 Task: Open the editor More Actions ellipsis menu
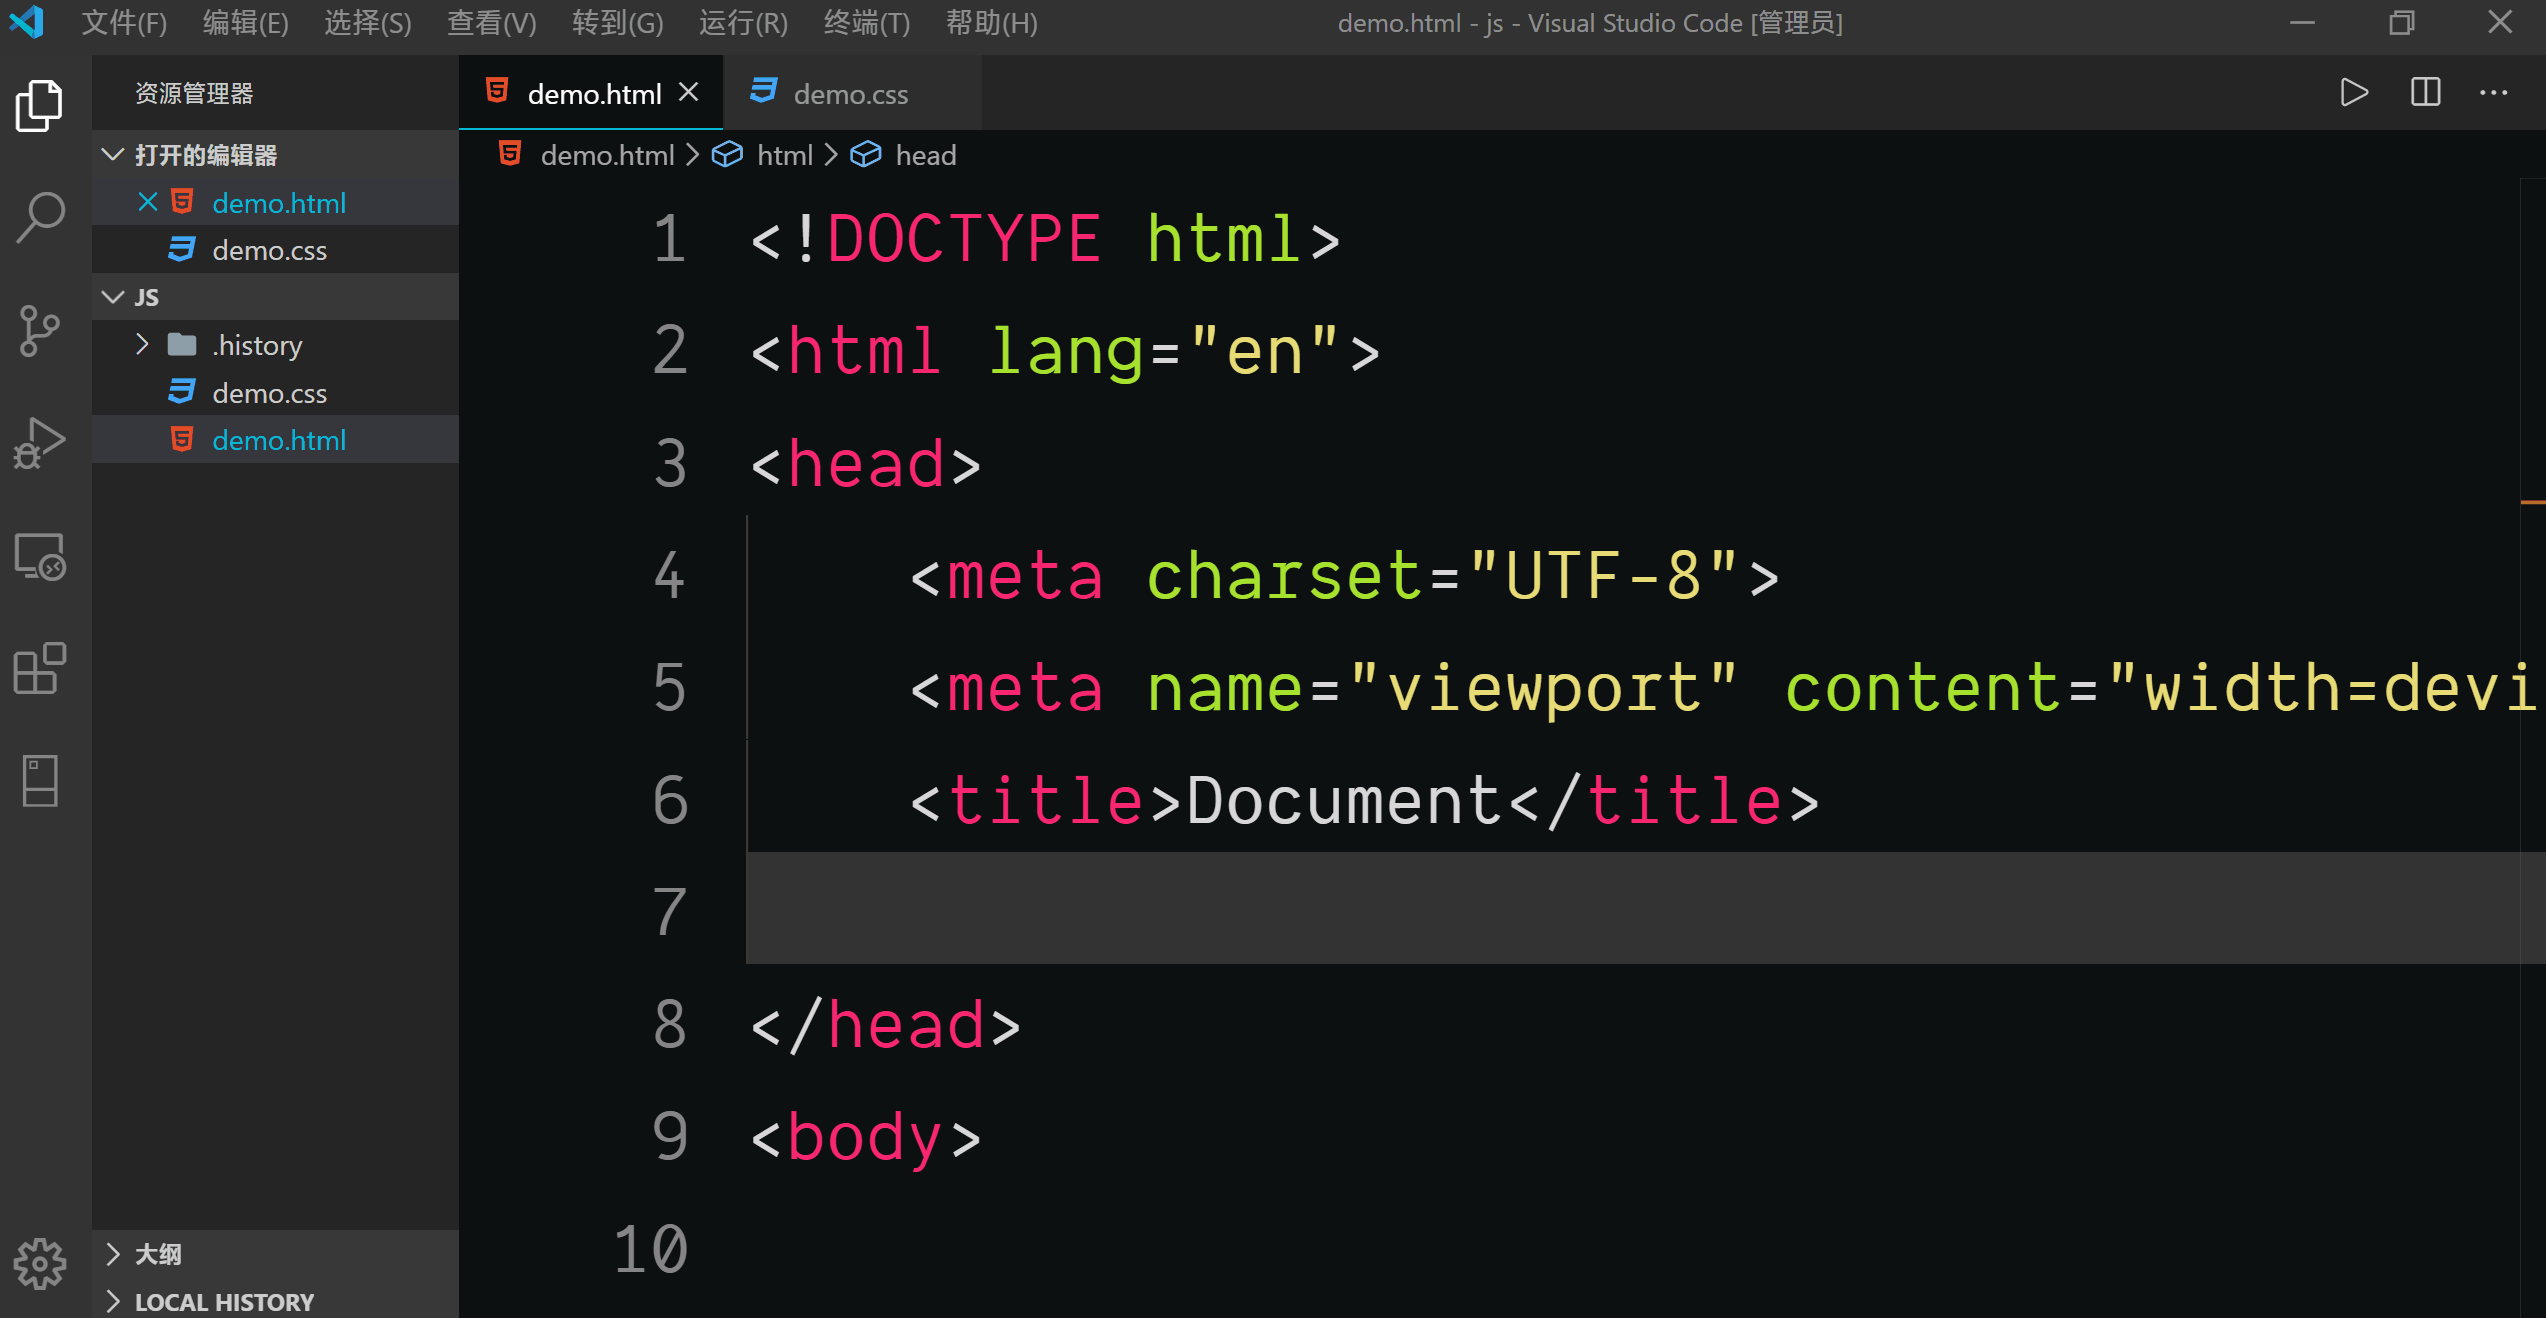(2493, 93)
